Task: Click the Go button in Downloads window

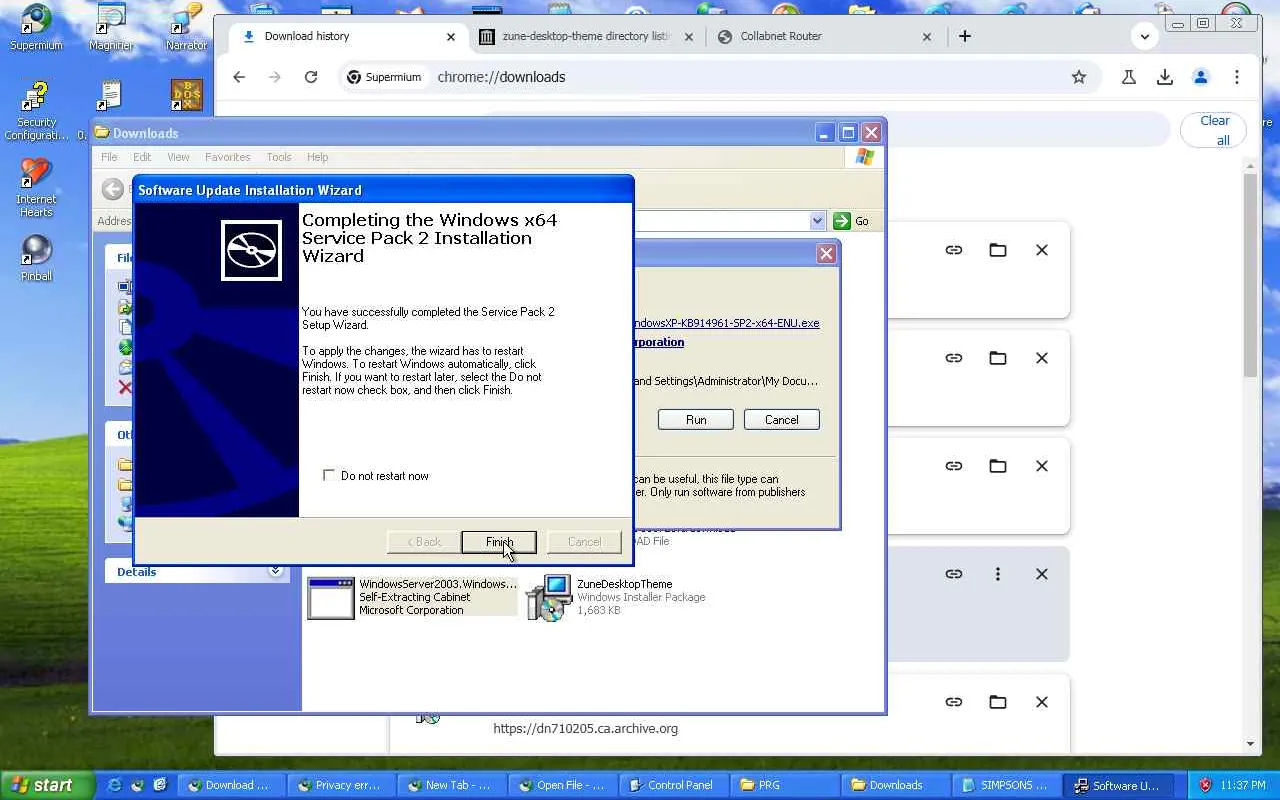Action: pyautogui.click(x=852, y=221)
